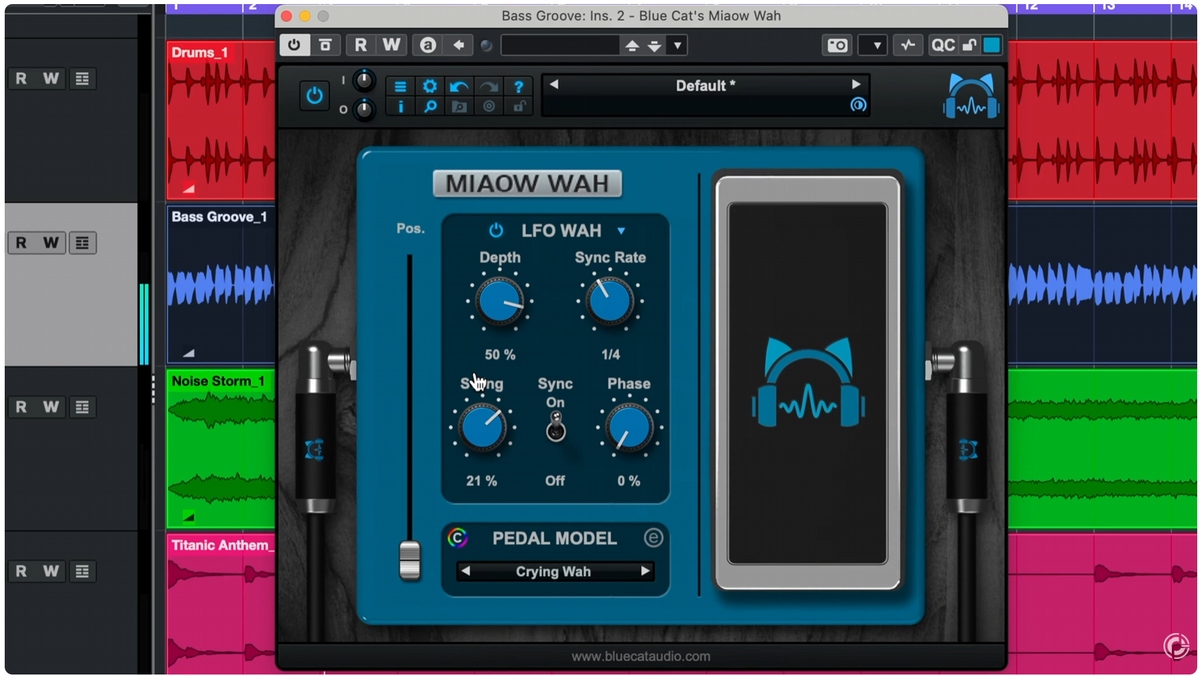Viewport: 1200px width, 676px height.
Task: Click the Pos. slider handle
Action: (409, 560)
